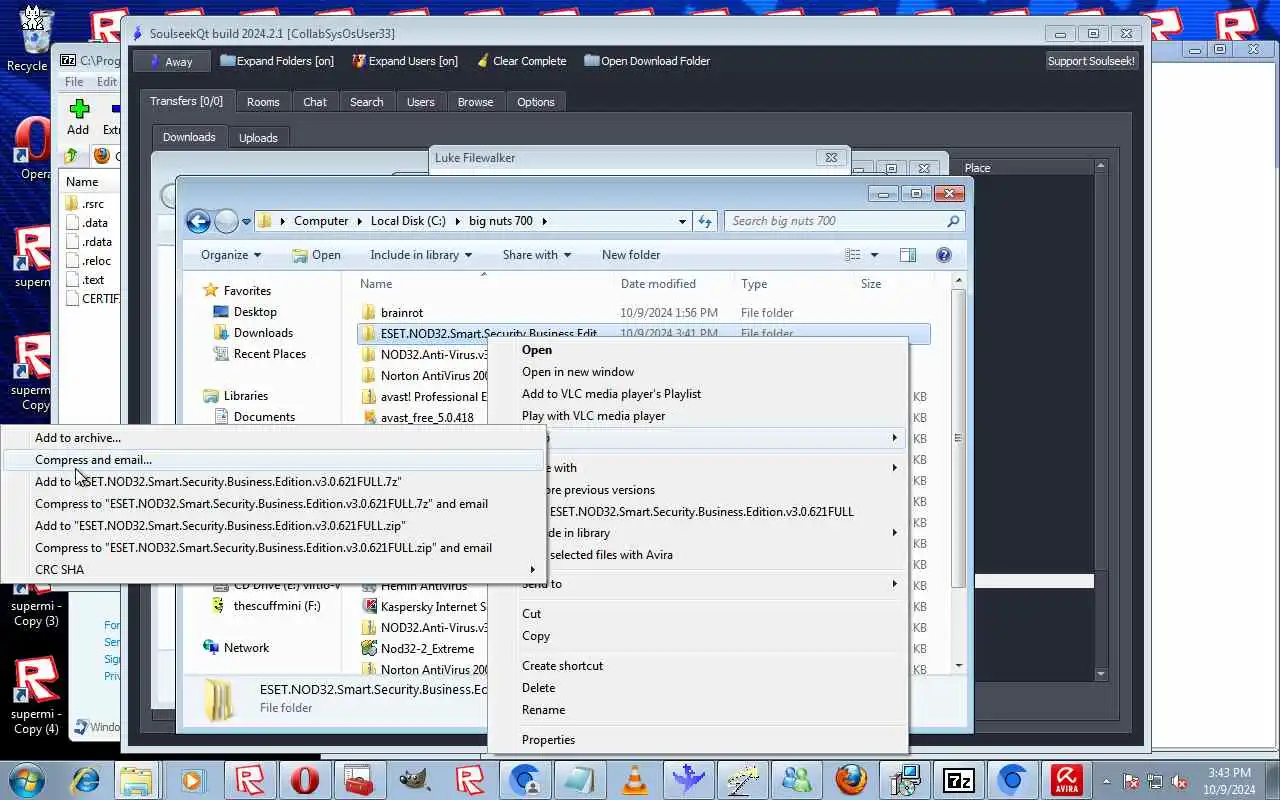Toggle the Away status button in SoulseekQt

tap(171, 61)
